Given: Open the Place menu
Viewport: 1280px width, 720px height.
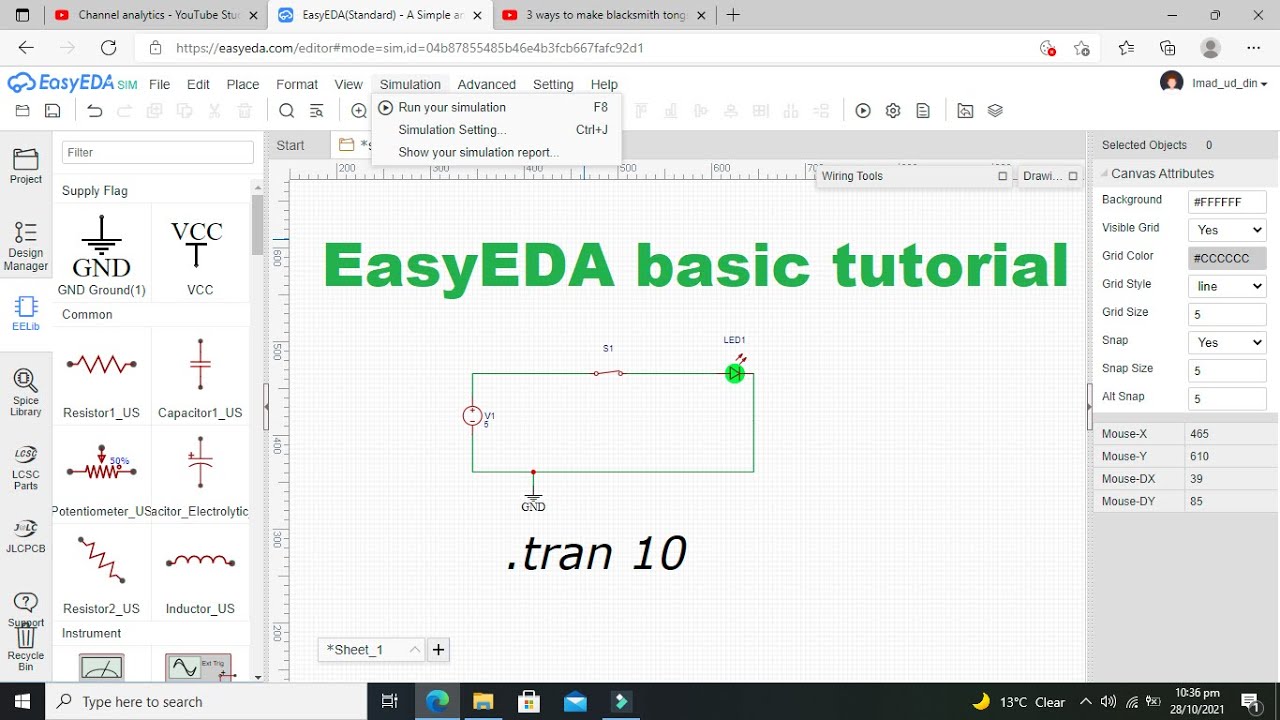Looking at the screenshot, I should click(x=243, y=84).
